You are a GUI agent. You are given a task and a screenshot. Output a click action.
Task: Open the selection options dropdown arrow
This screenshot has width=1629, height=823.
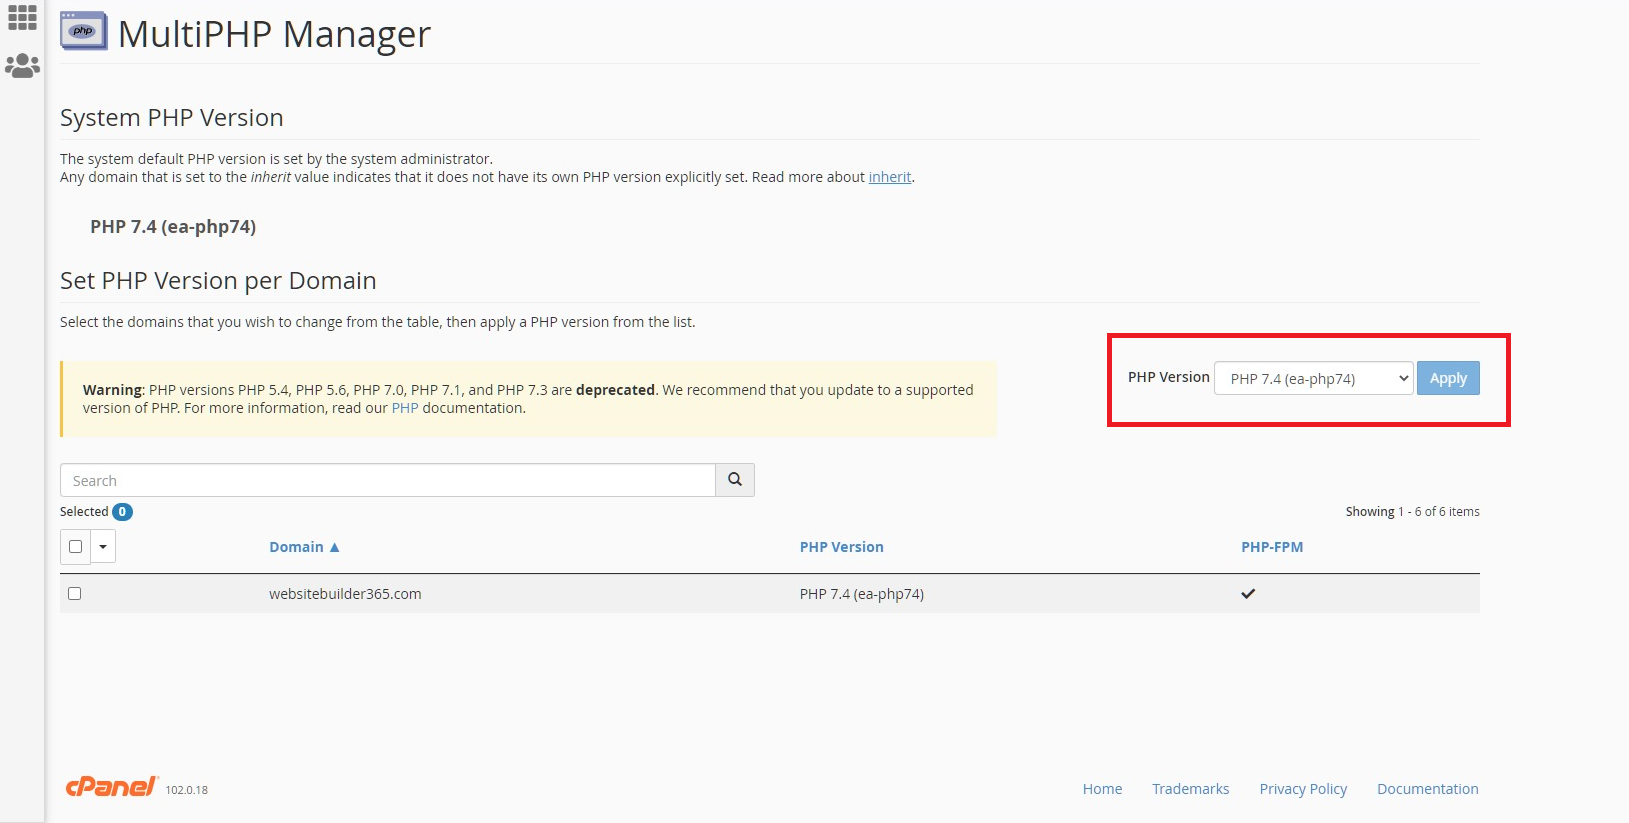[103, 547]
